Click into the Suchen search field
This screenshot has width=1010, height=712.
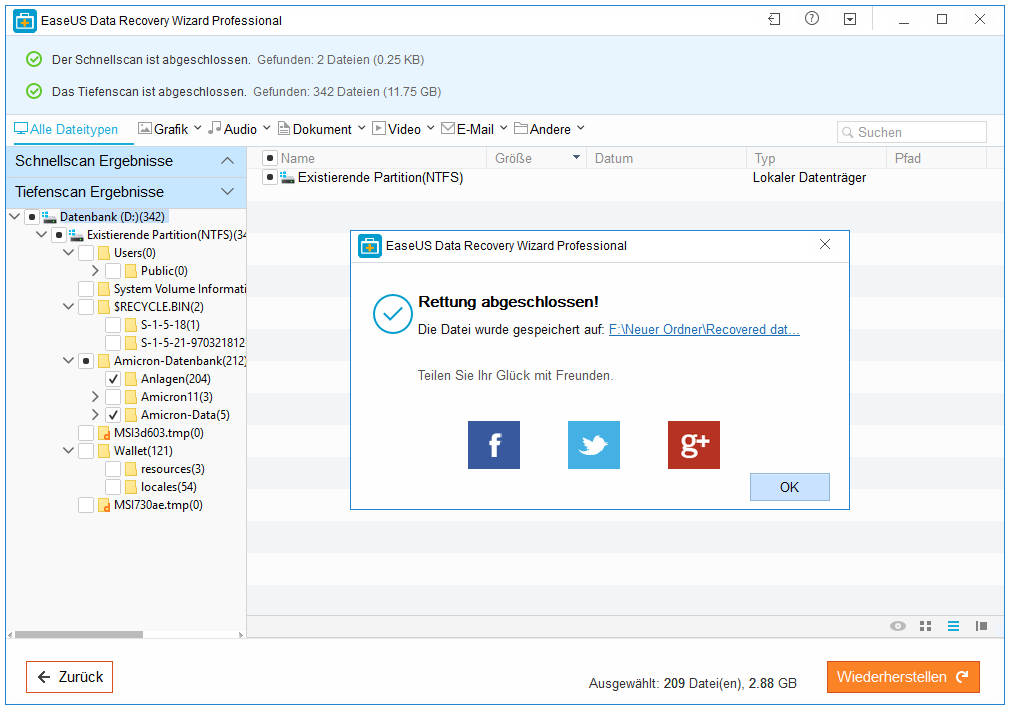pyautogui.click(x=911, y=132)
